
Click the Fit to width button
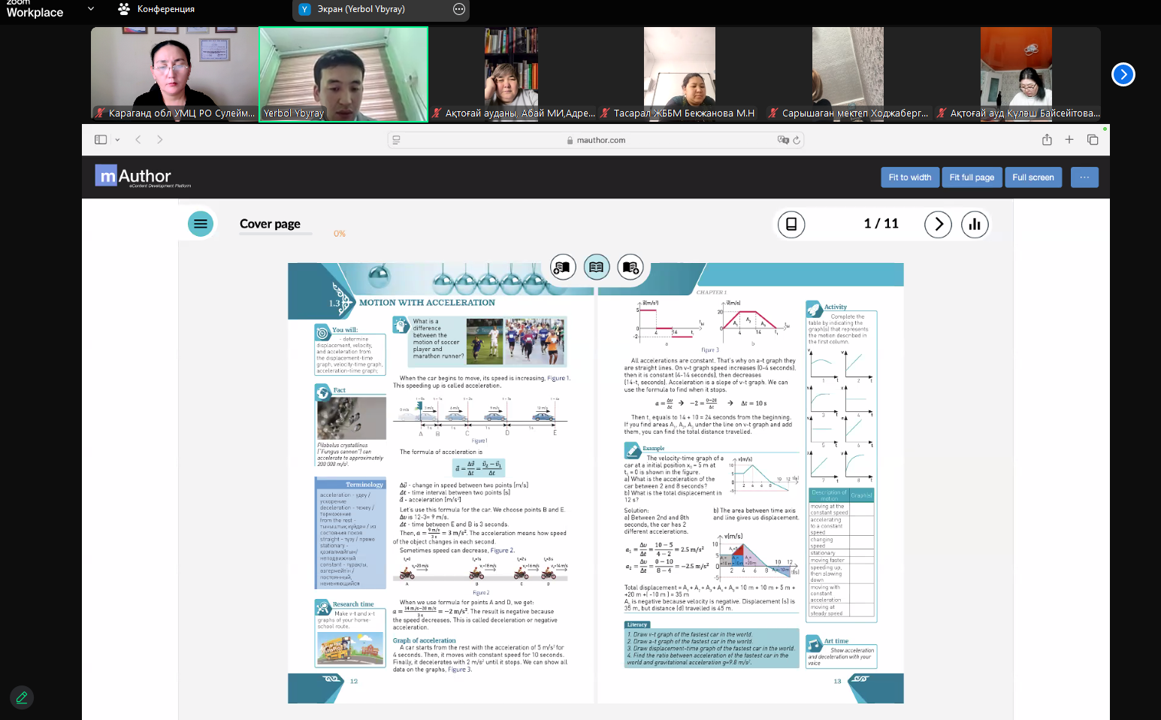909,177
